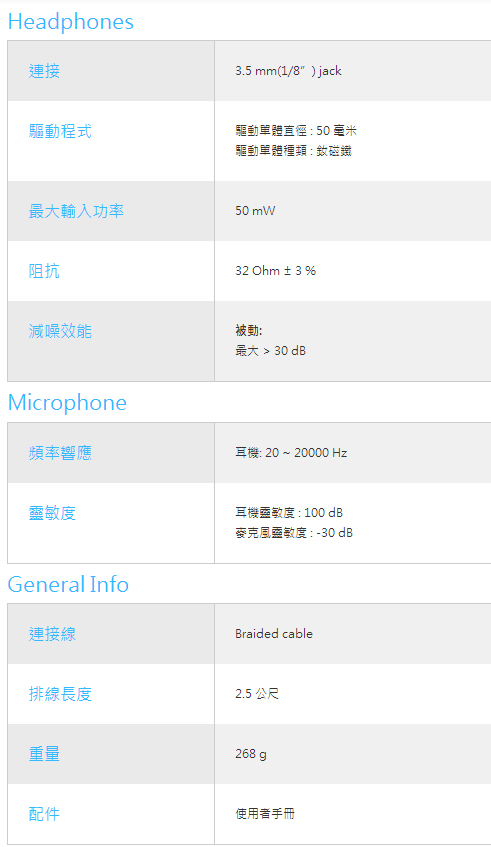The height and width of the screenshot is (847, 491).
Task: Click the 連接線 label
Action: 52,634
